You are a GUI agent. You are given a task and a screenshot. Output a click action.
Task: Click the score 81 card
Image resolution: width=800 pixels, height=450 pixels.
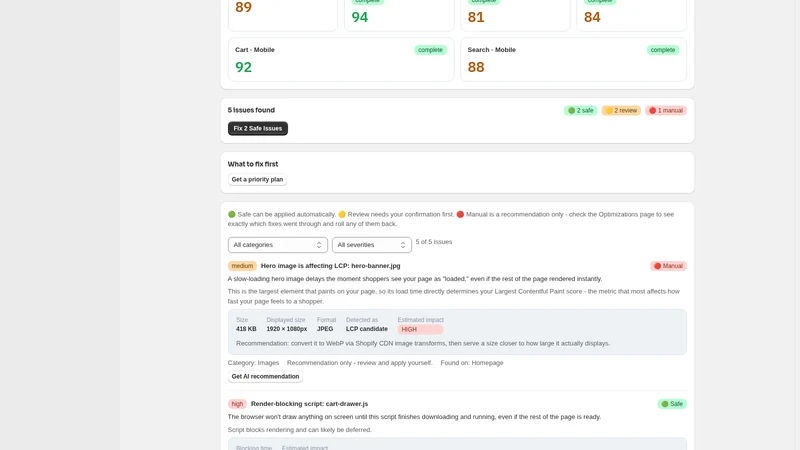point(515,14)
